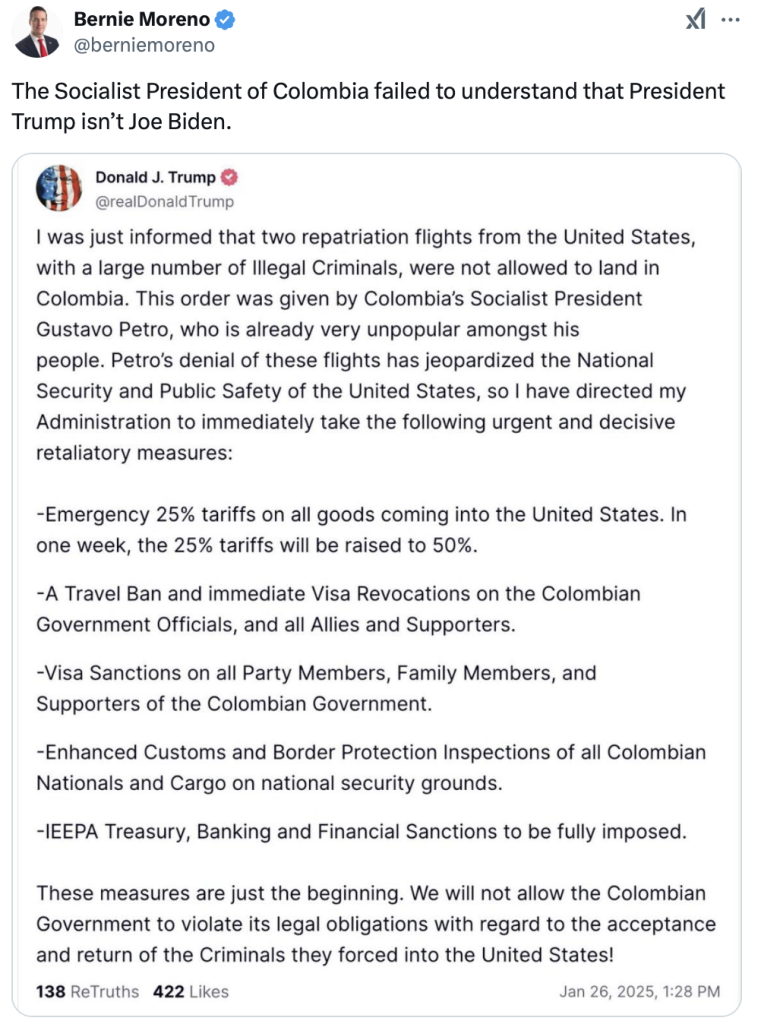
Task: Click the Travel Ban and Visa Revocations bullet
Action: click(338, 609)
